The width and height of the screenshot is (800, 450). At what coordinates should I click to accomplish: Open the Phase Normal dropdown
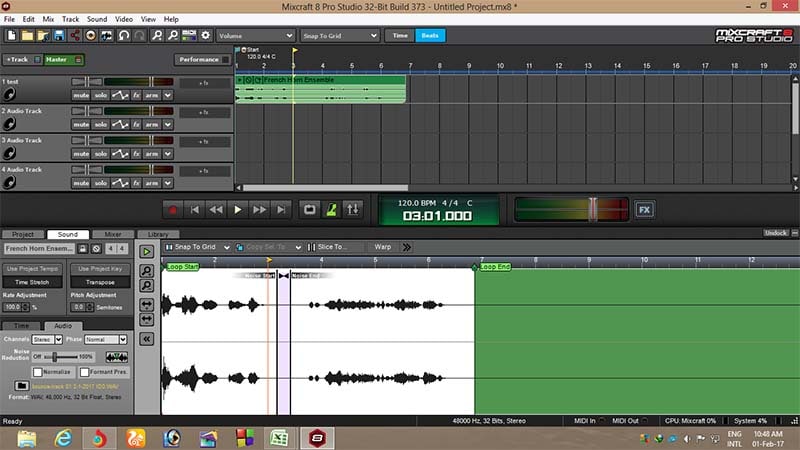106,339
